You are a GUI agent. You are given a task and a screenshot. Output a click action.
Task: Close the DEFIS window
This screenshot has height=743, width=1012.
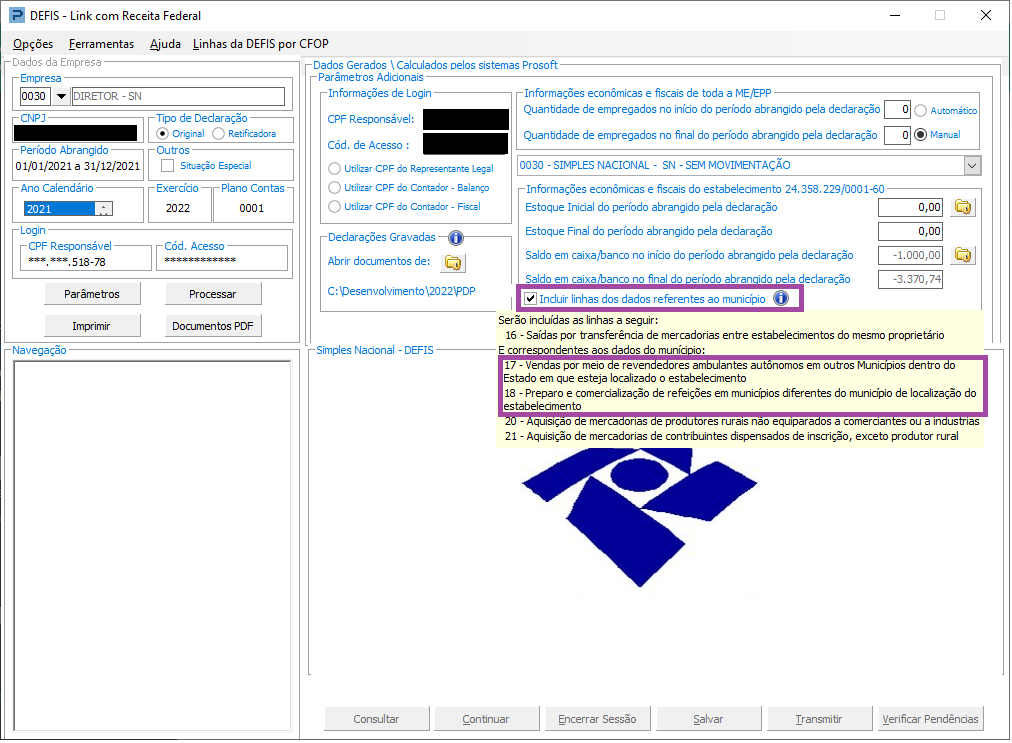click(986, 15)
